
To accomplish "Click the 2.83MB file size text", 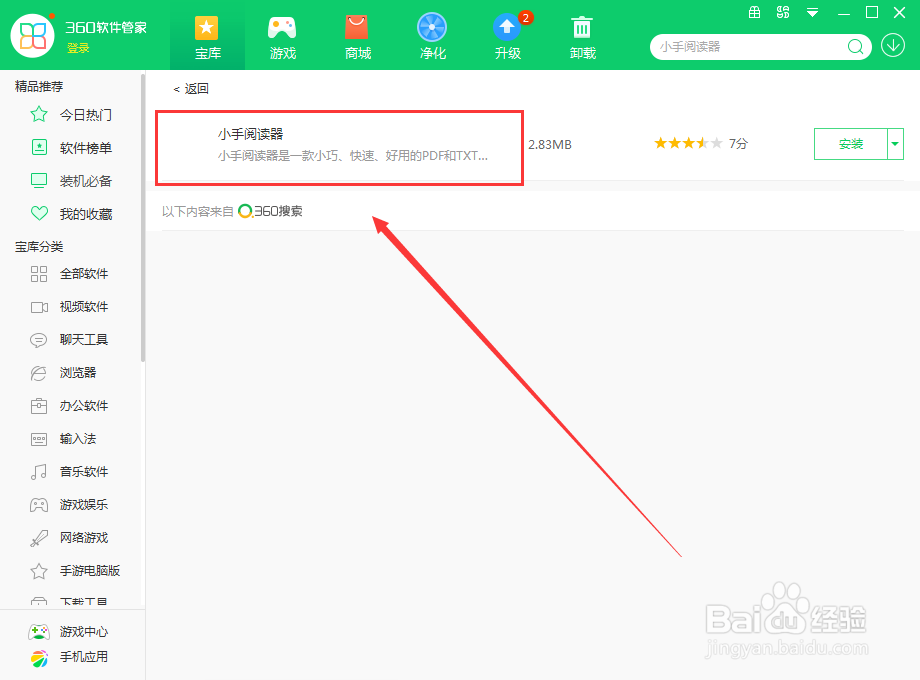I will click(550, 144).
